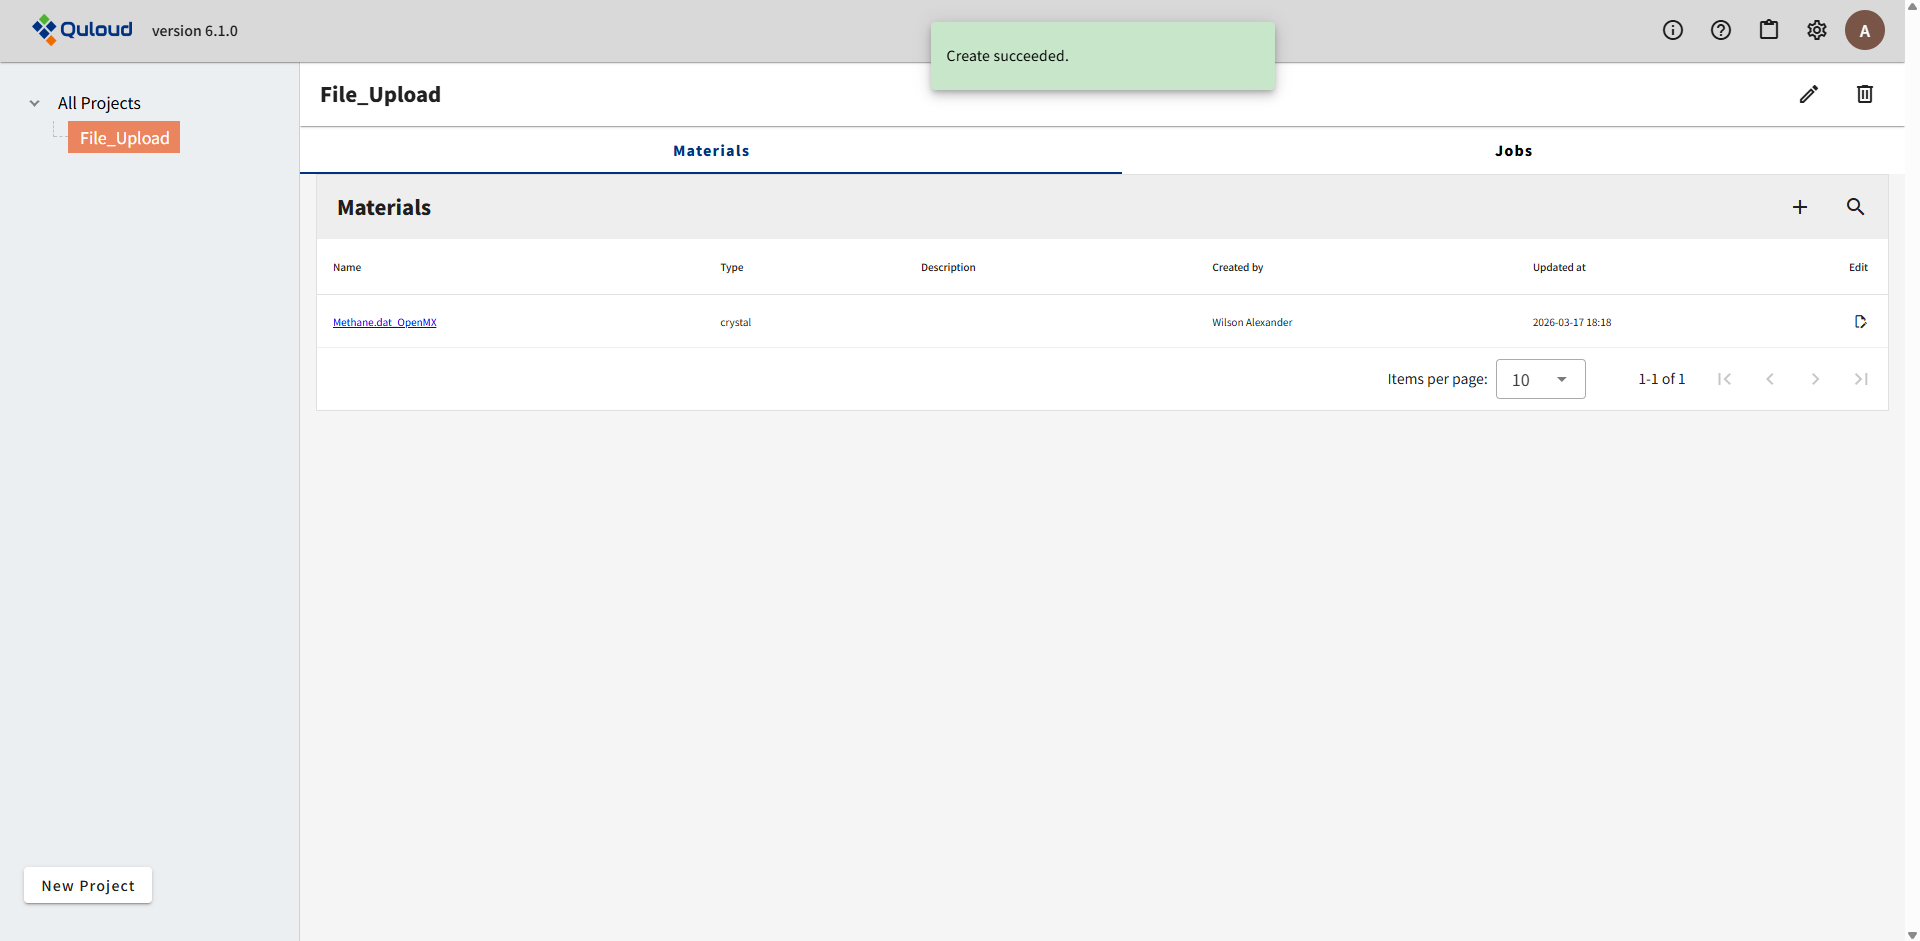Click the Name column header
Image resolution: width=1920 pixels, height=941 pixels.
[x=347, y=267]
